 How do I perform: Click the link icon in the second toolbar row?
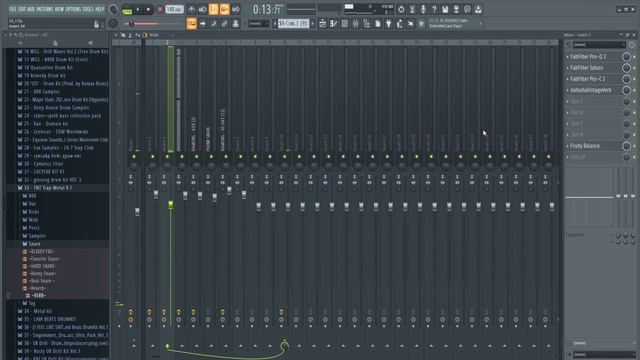pyautogui.click(x=224, y=24)
